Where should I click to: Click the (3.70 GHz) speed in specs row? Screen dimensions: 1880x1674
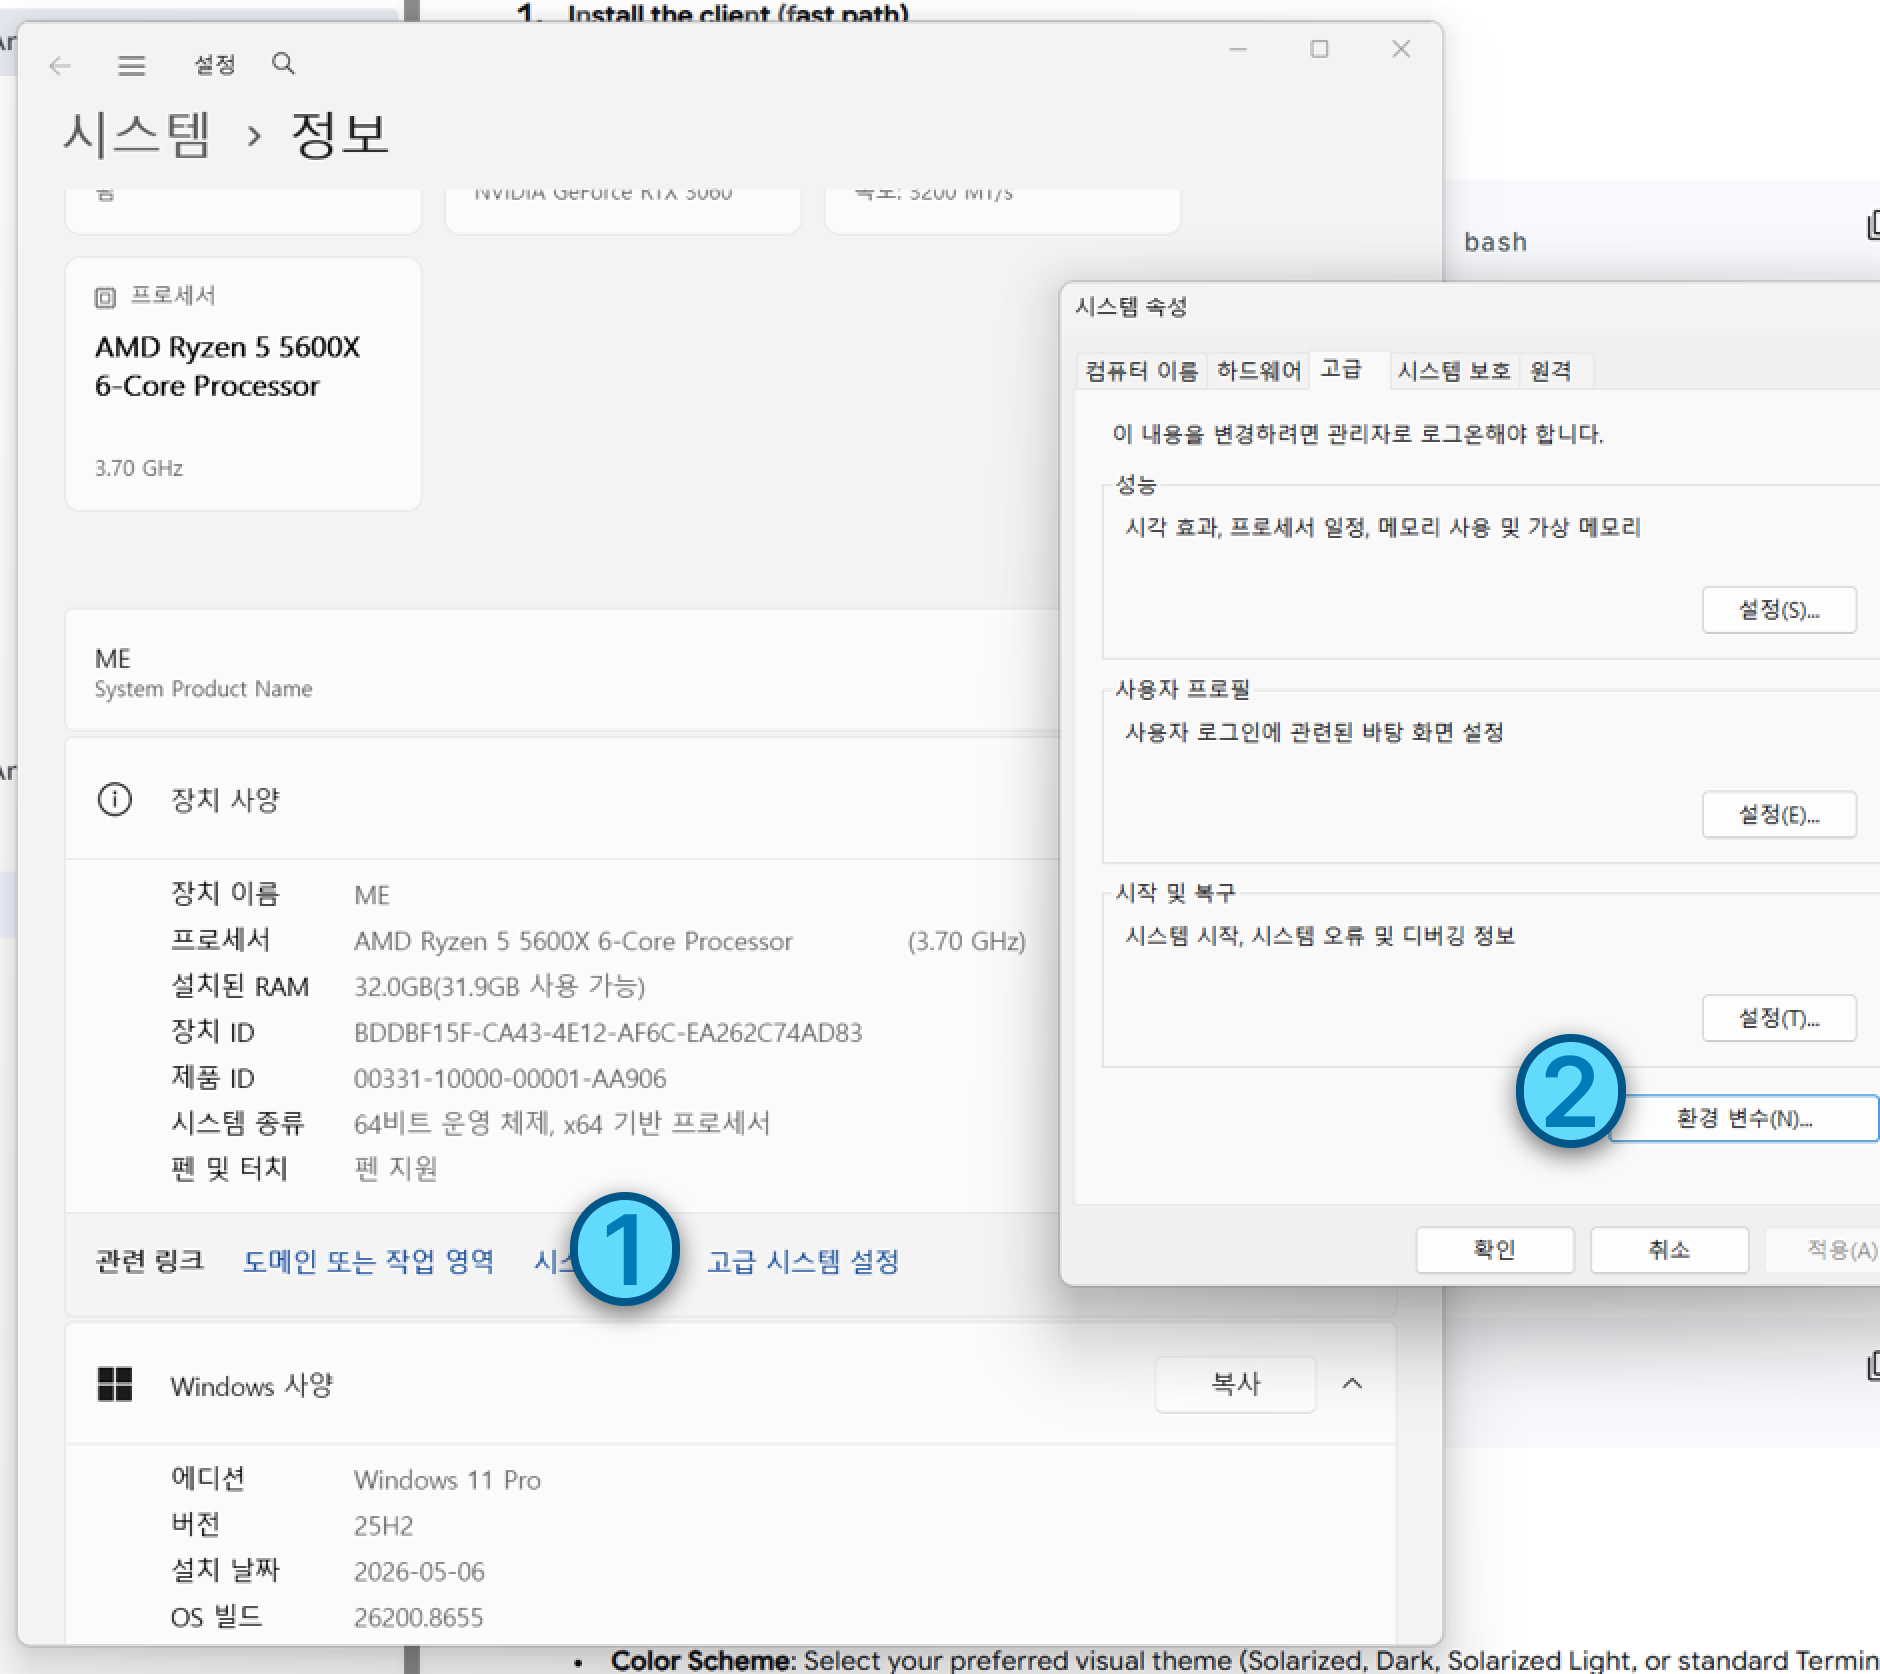click(966, 941)
